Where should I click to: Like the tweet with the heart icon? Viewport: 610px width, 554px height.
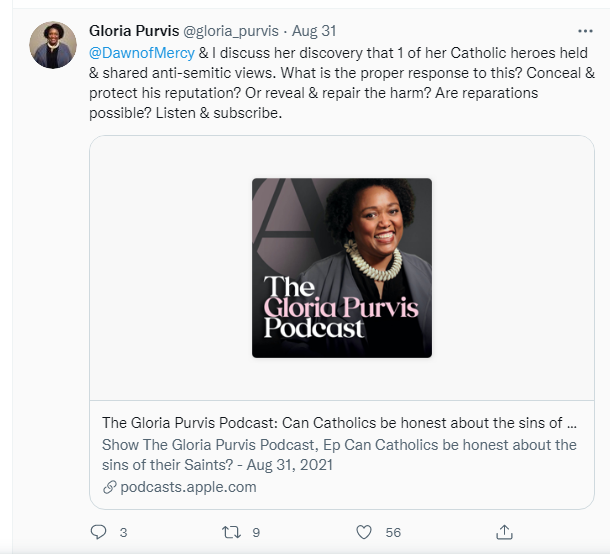click(x=365, y=532)
